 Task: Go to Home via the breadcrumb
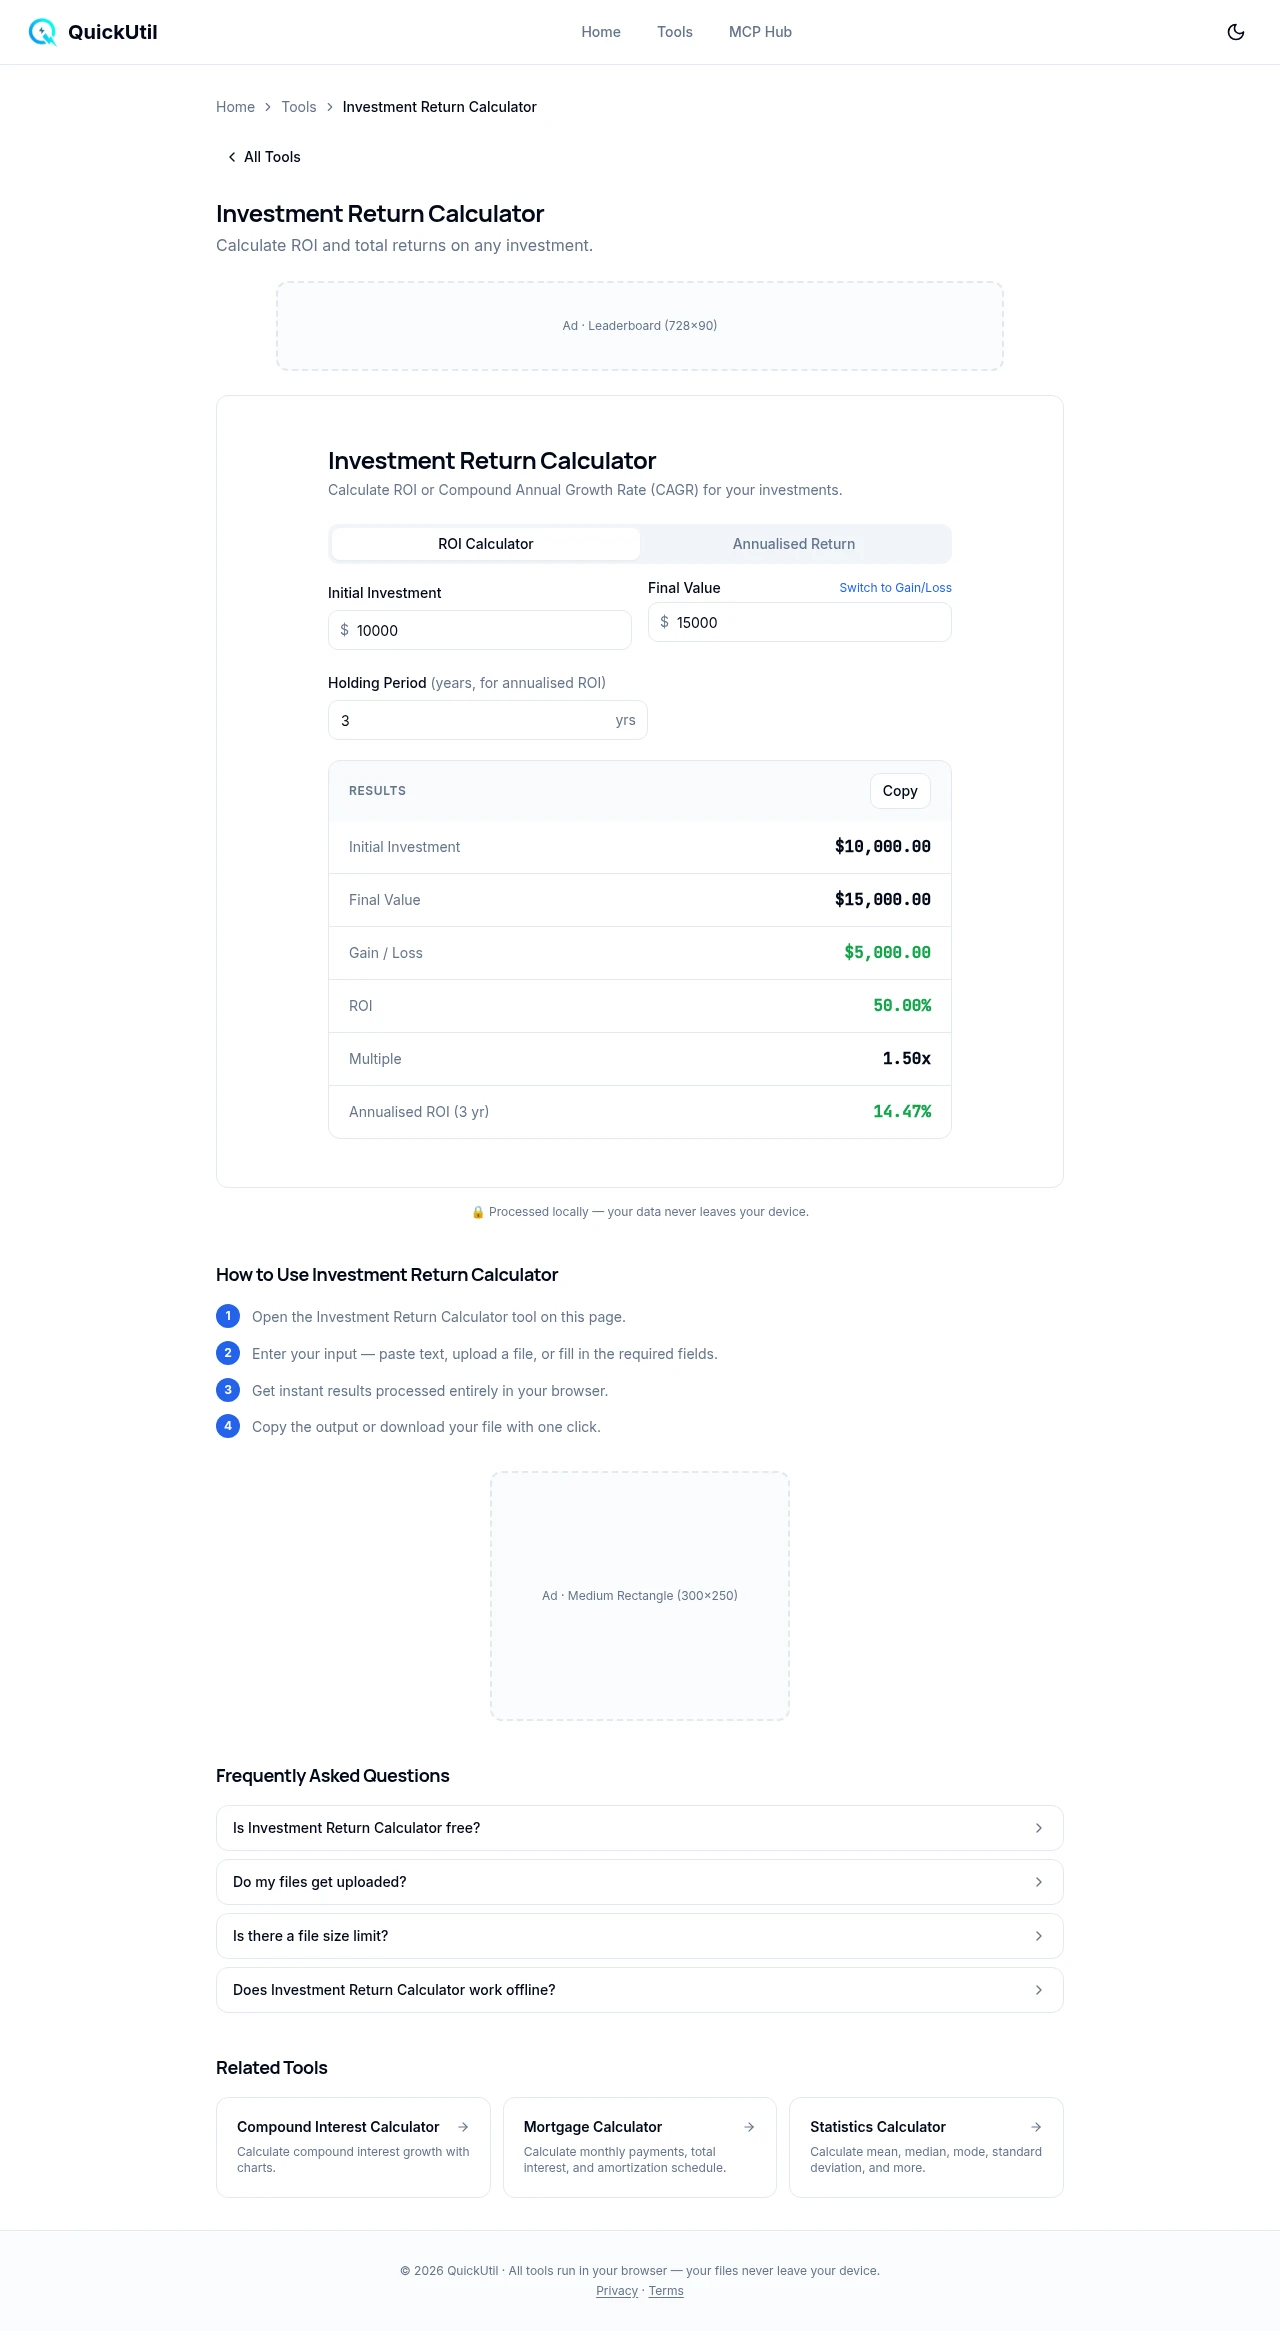(235, 107)
